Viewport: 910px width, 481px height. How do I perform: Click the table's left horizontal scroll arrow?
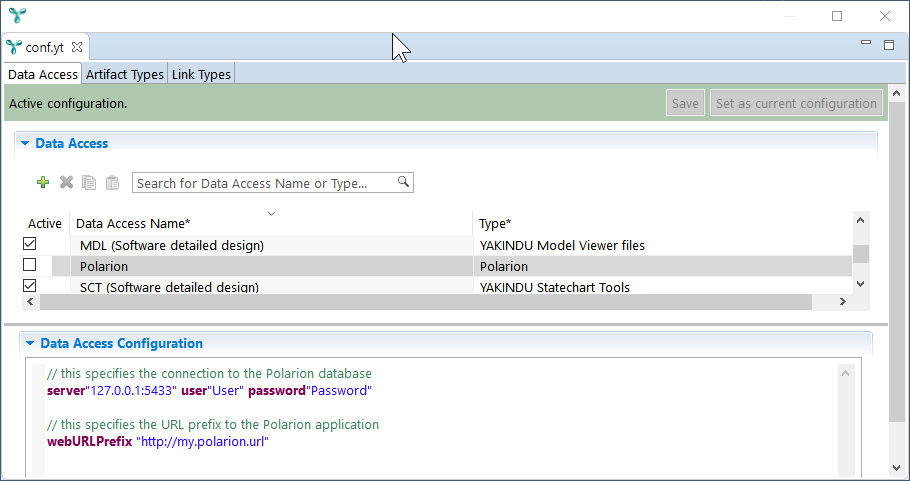pyautogui.click(x=30, y=302)
